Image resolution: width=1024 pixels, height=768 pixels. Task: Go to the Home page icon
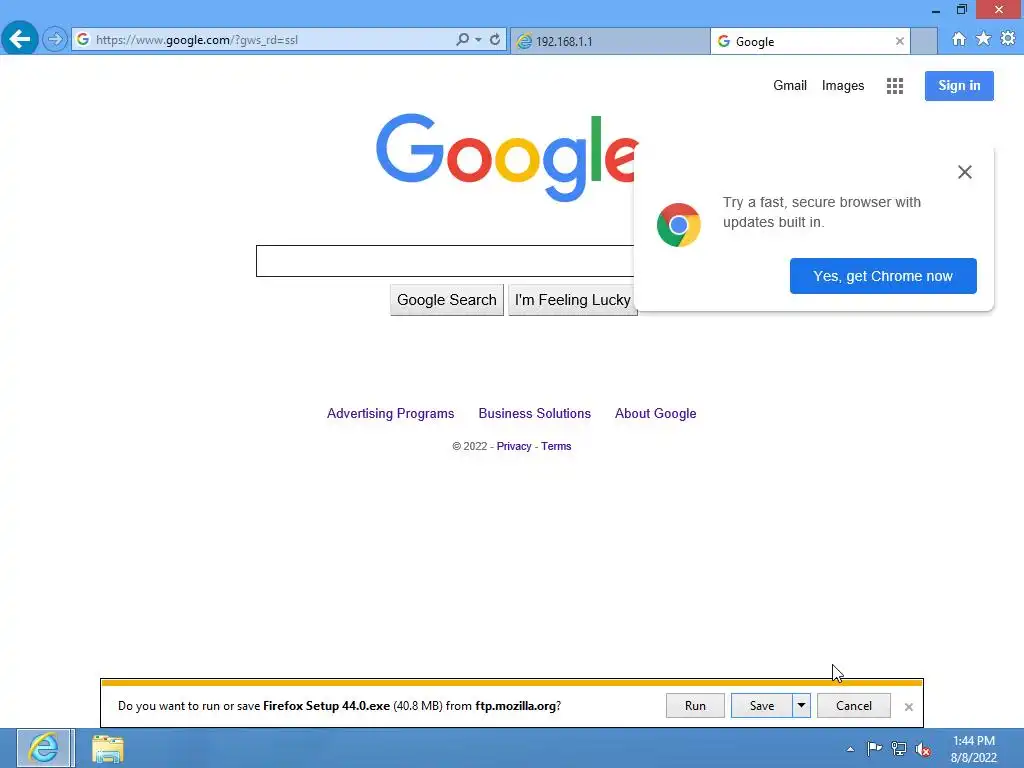tap(959, 39)
